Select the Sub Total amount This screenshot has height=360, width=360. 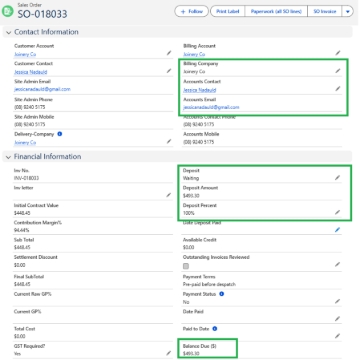[x=22, y=248]
